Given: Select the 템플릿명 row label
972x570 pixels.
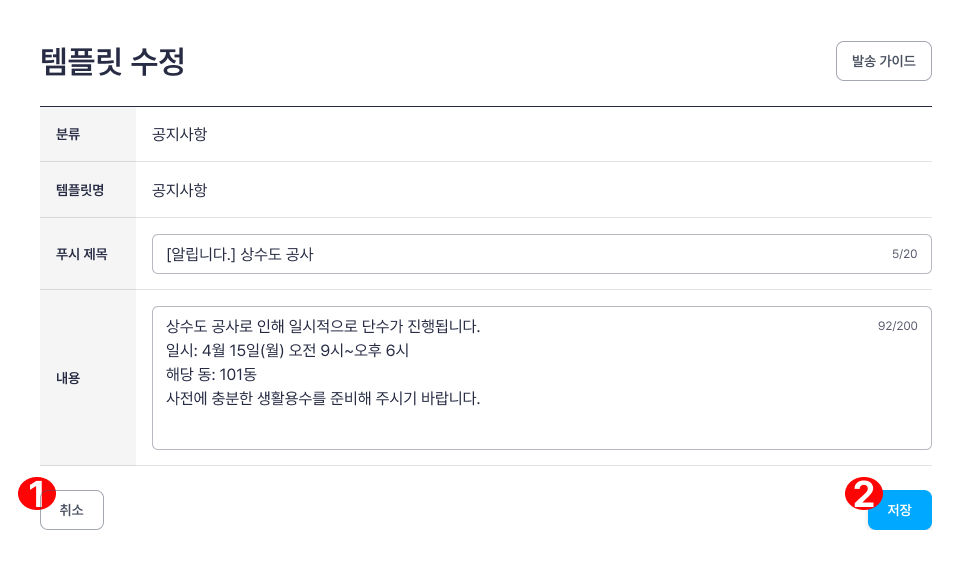Looking at the screenshot, I should click(80, 190).
